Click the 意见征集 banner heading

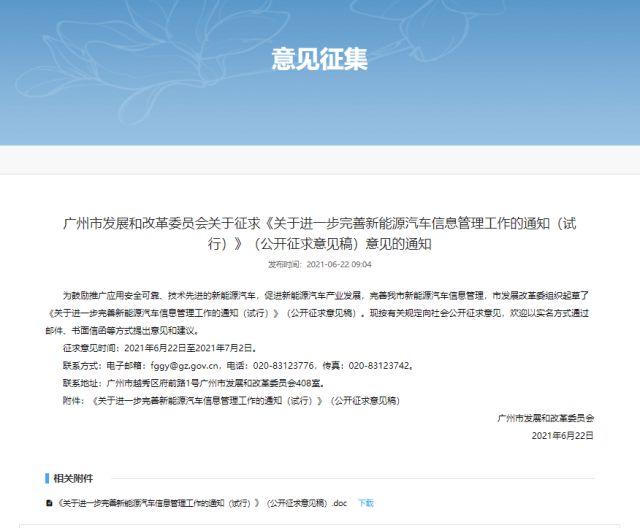320,60
